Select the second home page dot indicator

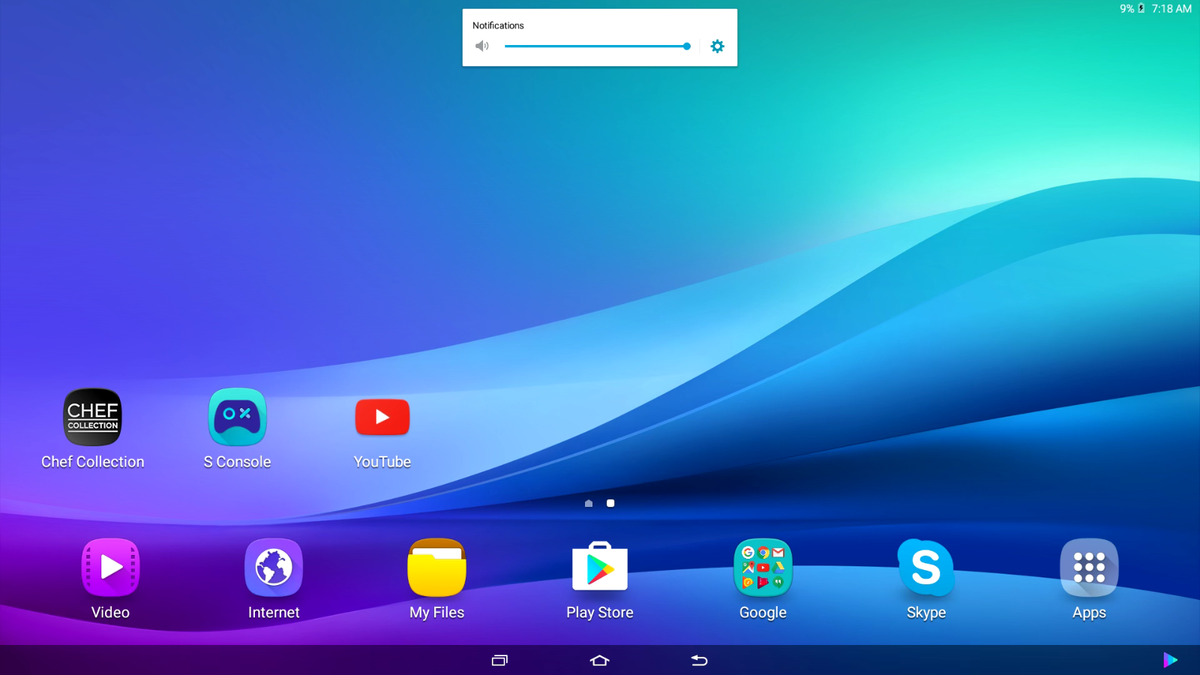pos(611,503)
